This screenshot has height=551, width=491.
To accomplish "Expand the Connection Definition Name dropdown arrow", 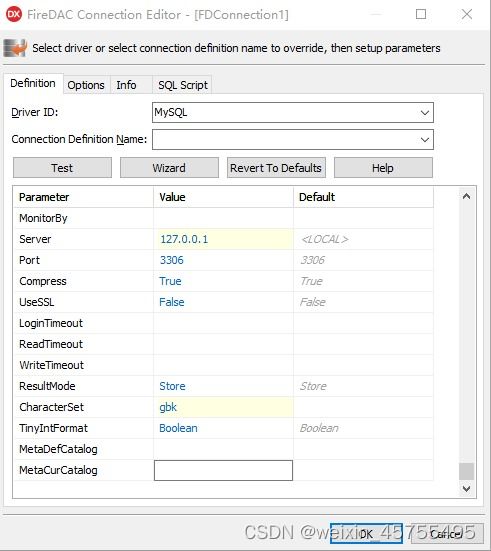I will 425,140.
